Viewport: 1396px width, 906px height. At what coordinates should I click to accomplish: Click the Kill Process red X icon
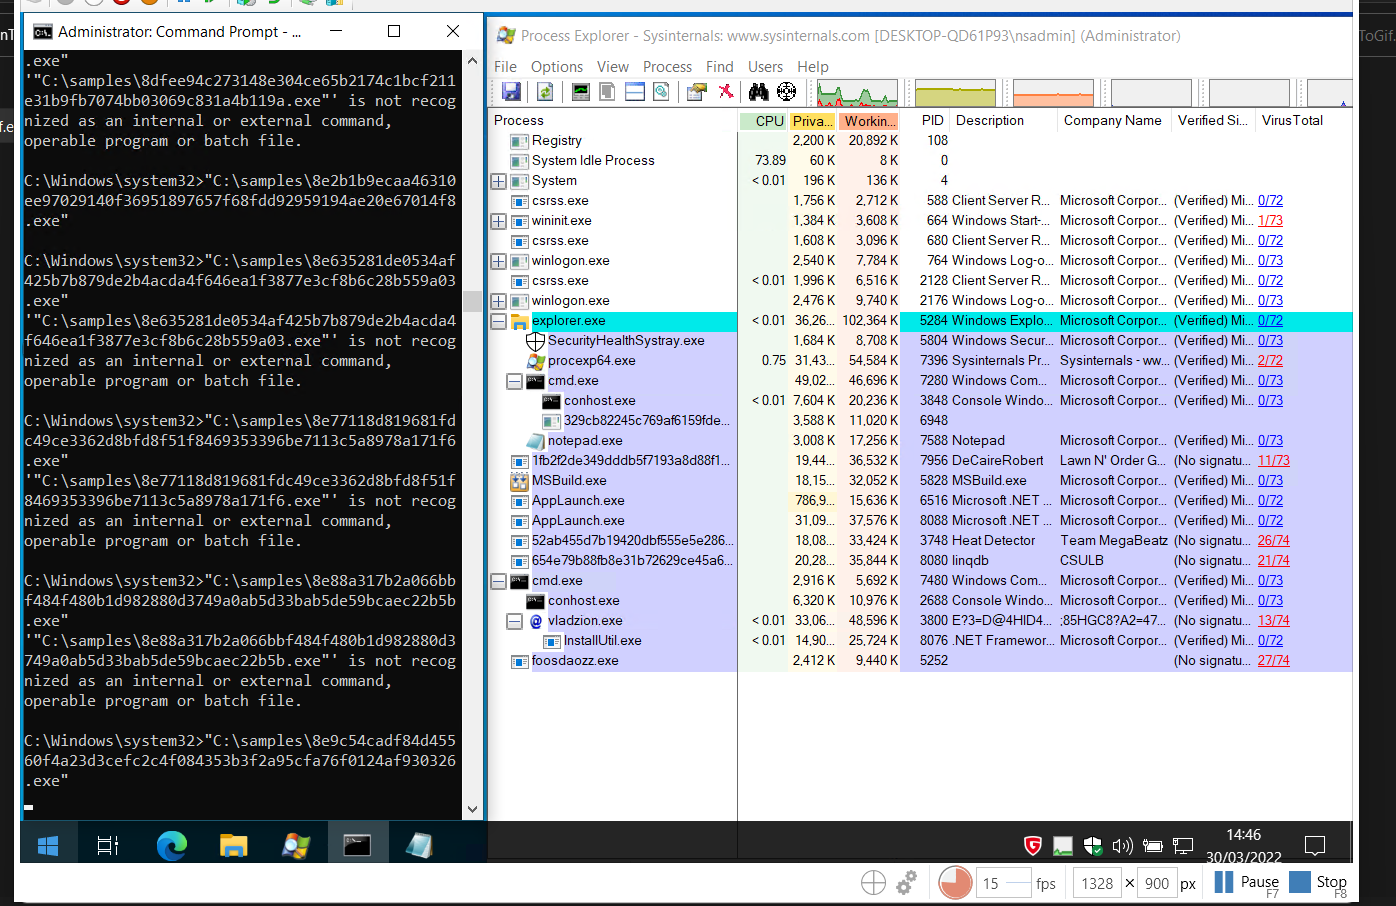coord(726,92)
